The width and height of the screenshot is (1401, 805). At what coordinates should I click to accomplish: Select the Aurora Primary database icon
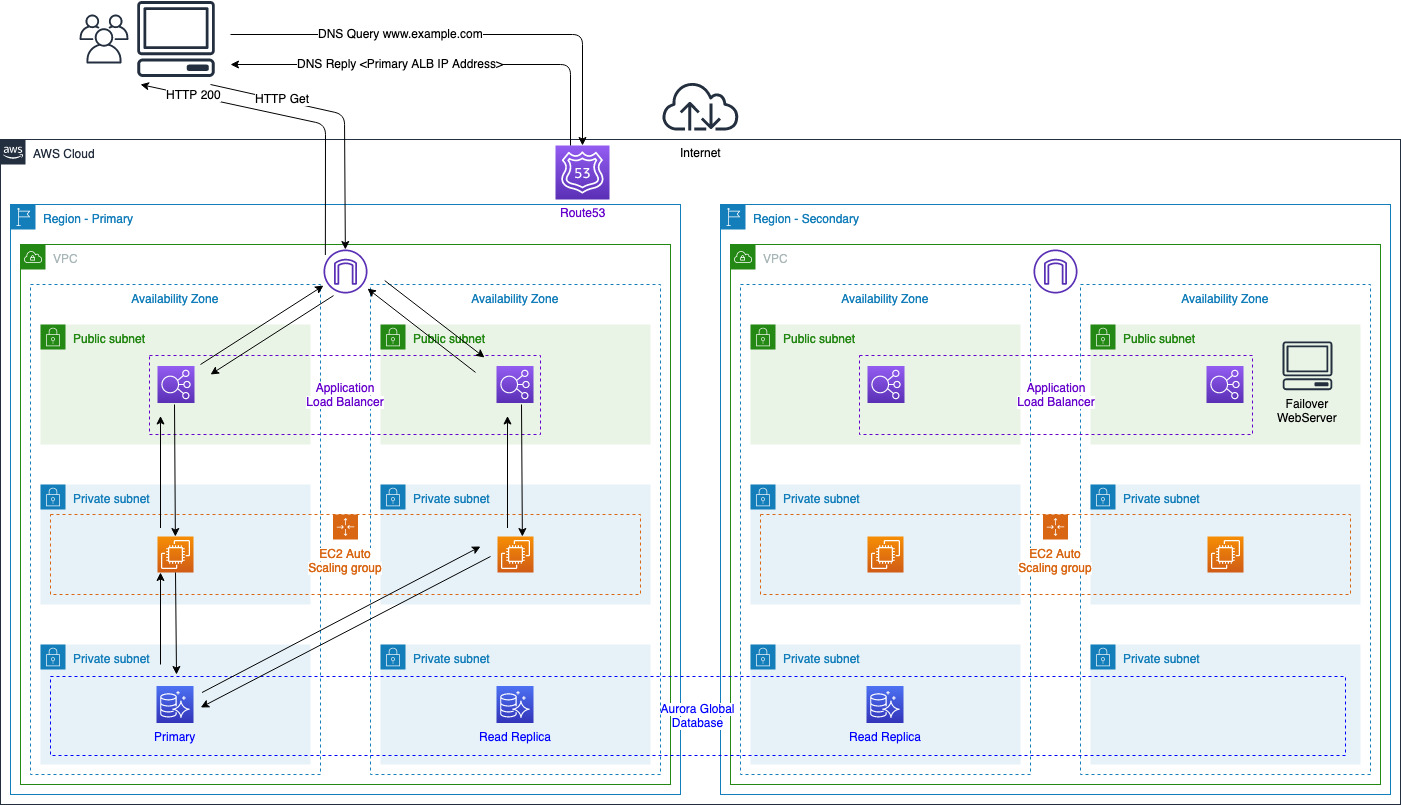(175, 704)
